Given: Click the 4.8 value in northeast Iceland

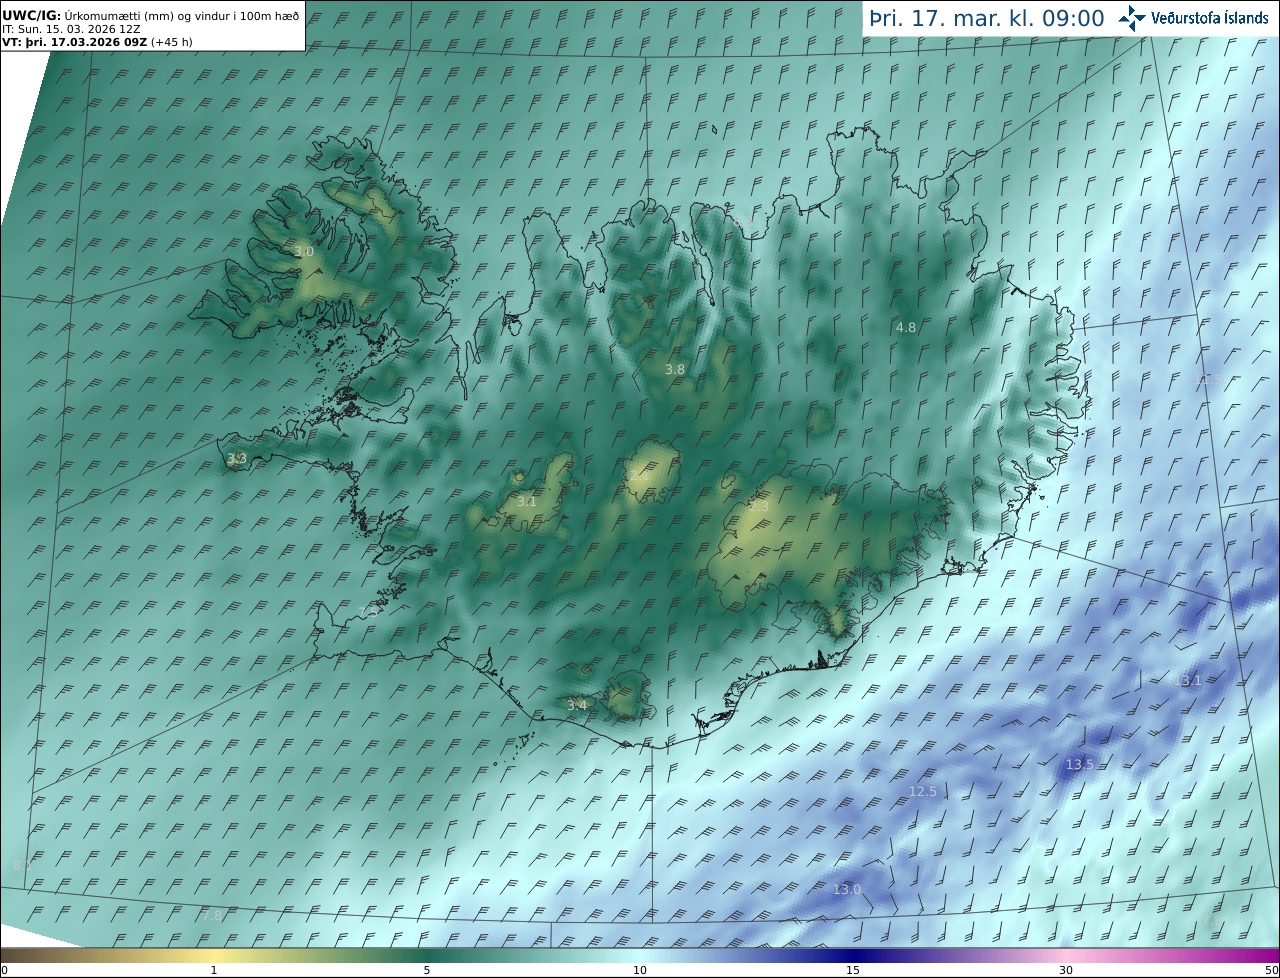Looking at the screenshot, I should point(906,327).
